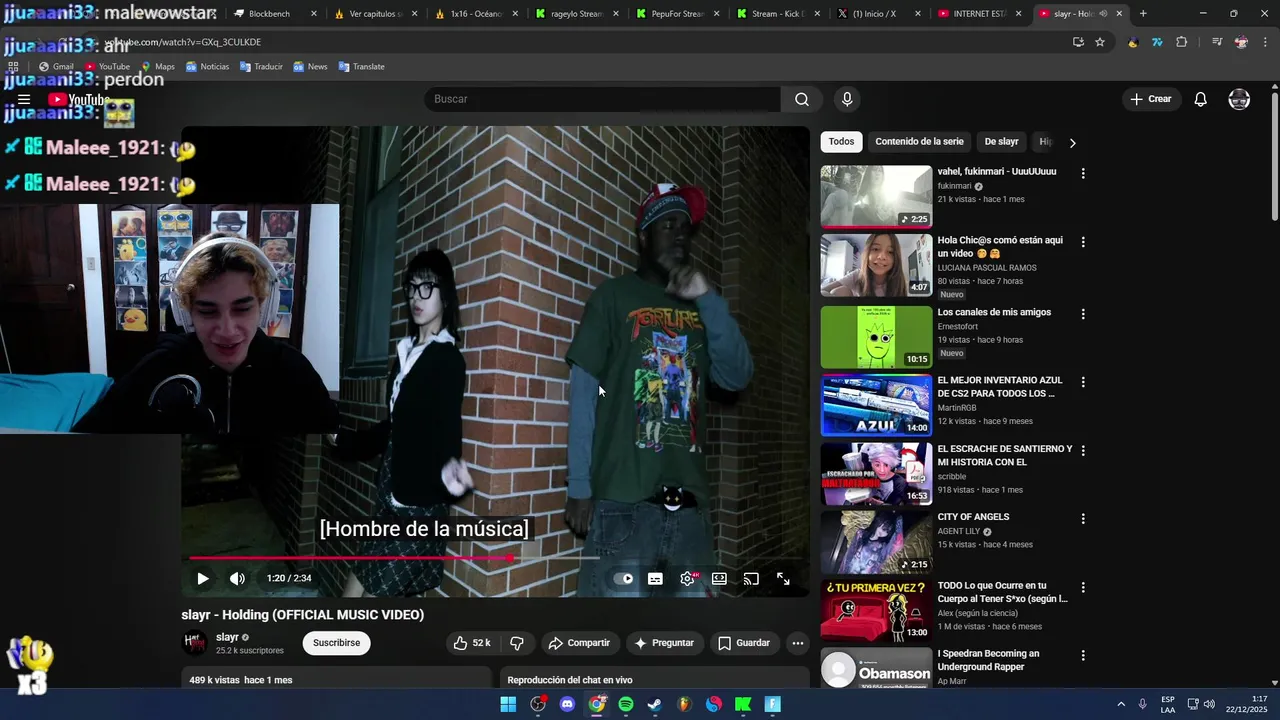Click the Preguntar button
Viewport: 1280px width, 720px height.
click(x=664, y=643)
